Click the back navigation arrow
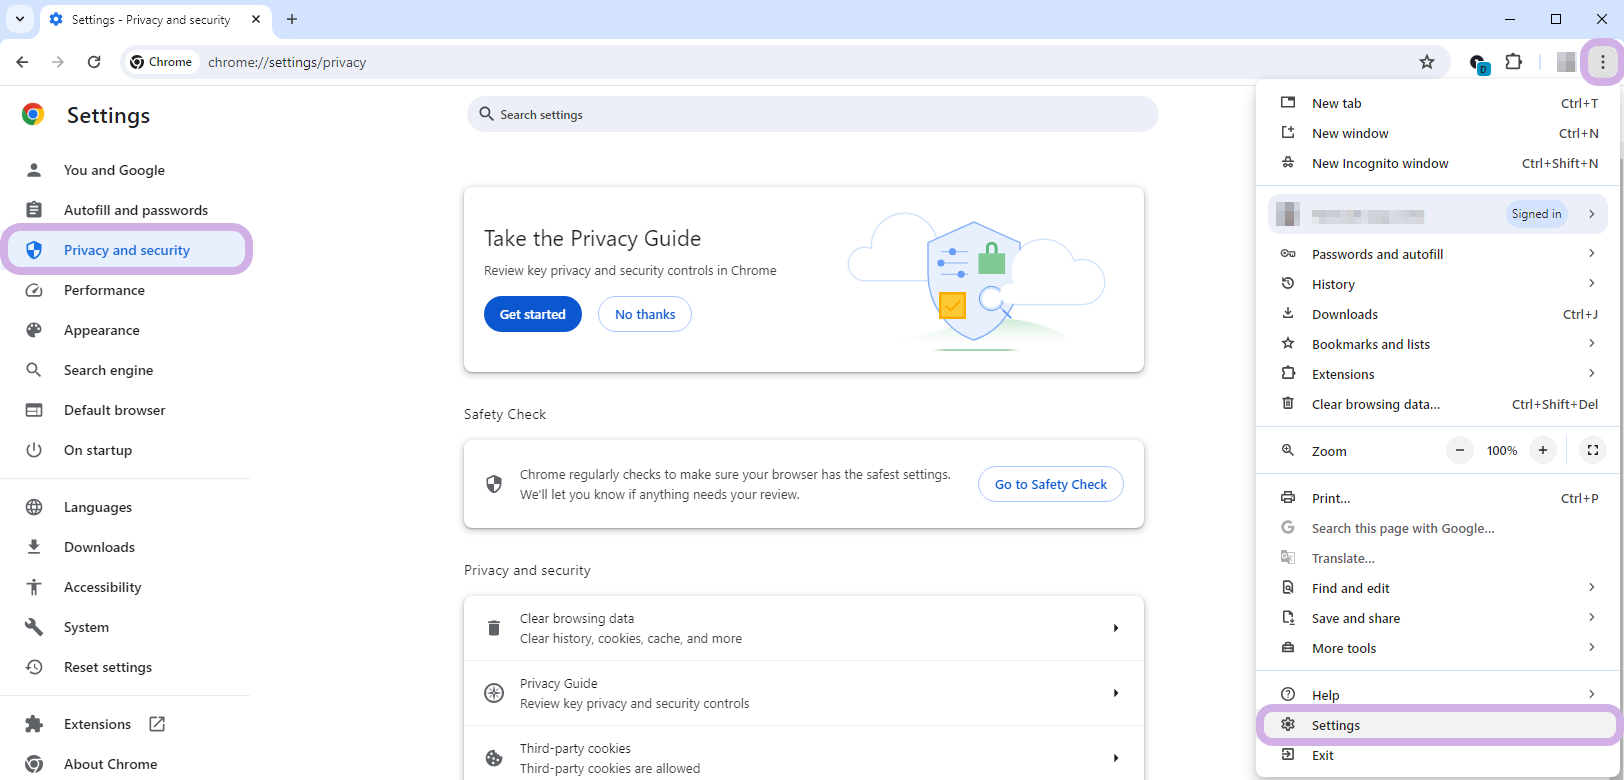Screen dimensions: 1624x780 coord(22,62)
